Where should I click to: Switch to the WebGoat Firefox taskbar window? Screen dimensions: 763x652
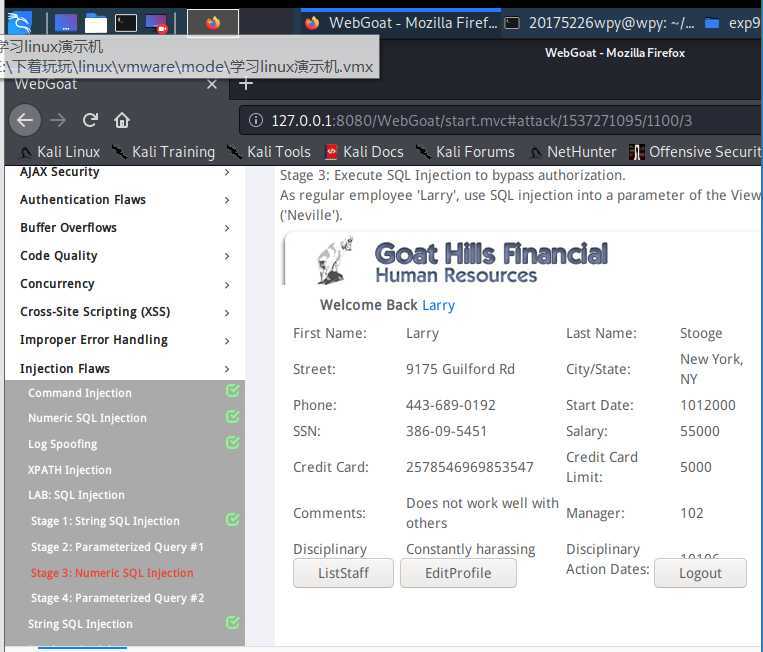click(400, 23)
